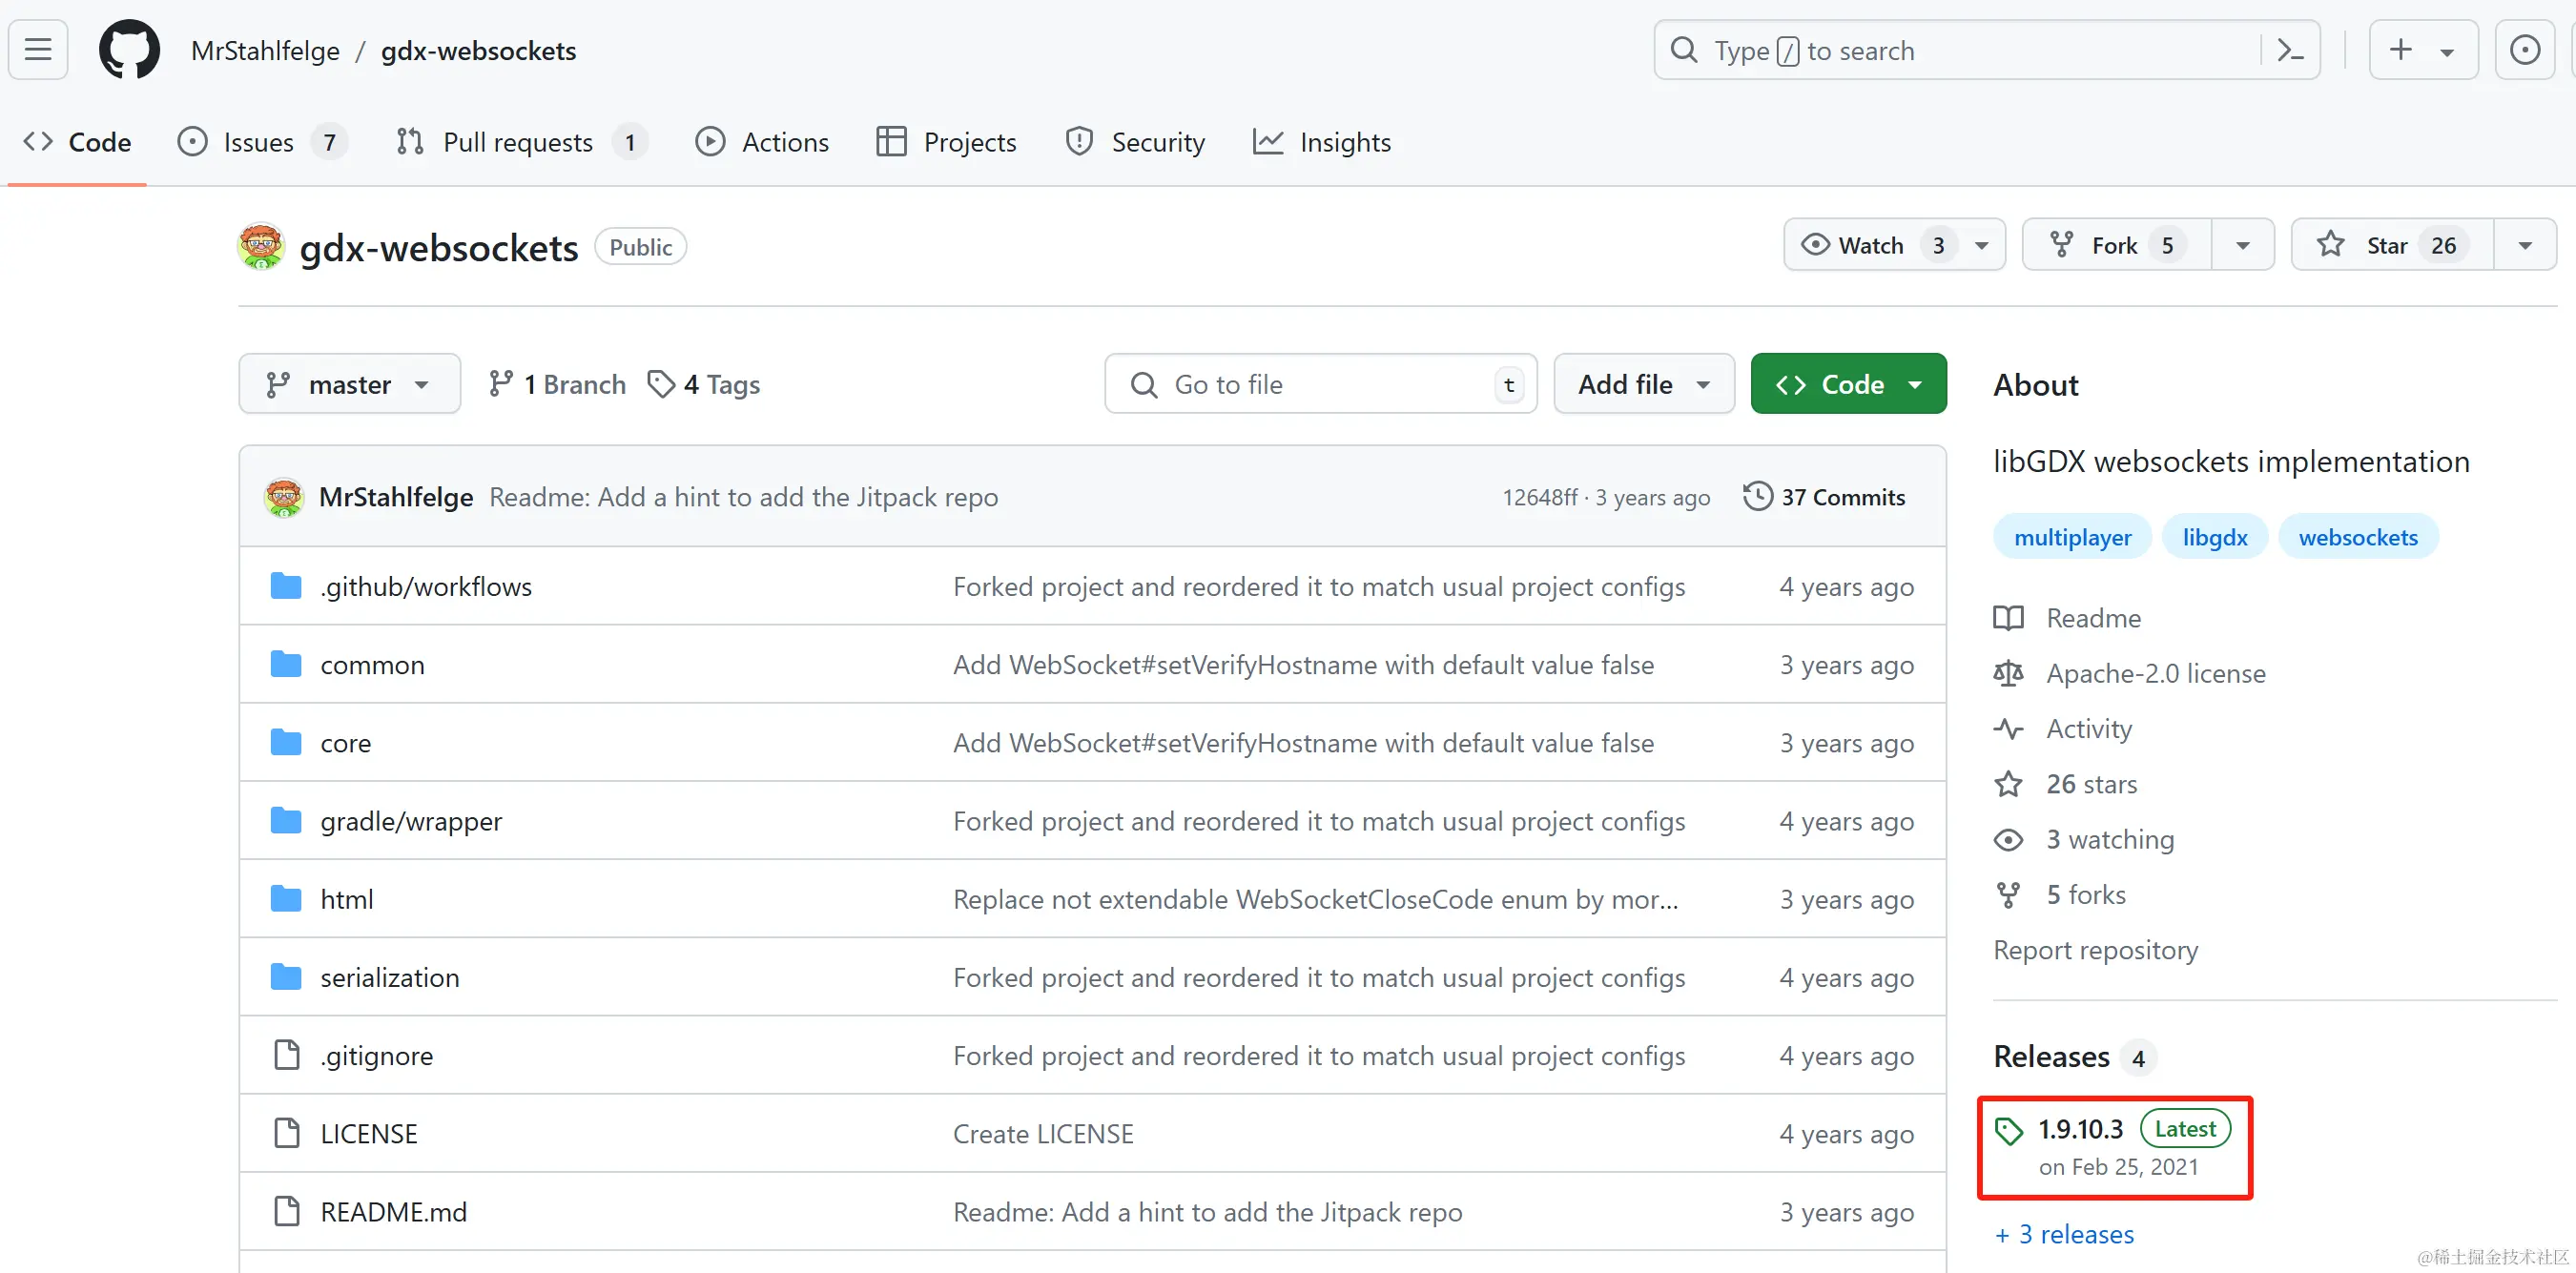The height and width of the screenshot is (1273, 2576).
Task: Click the Readme book icon in About
Action: 2008,618
